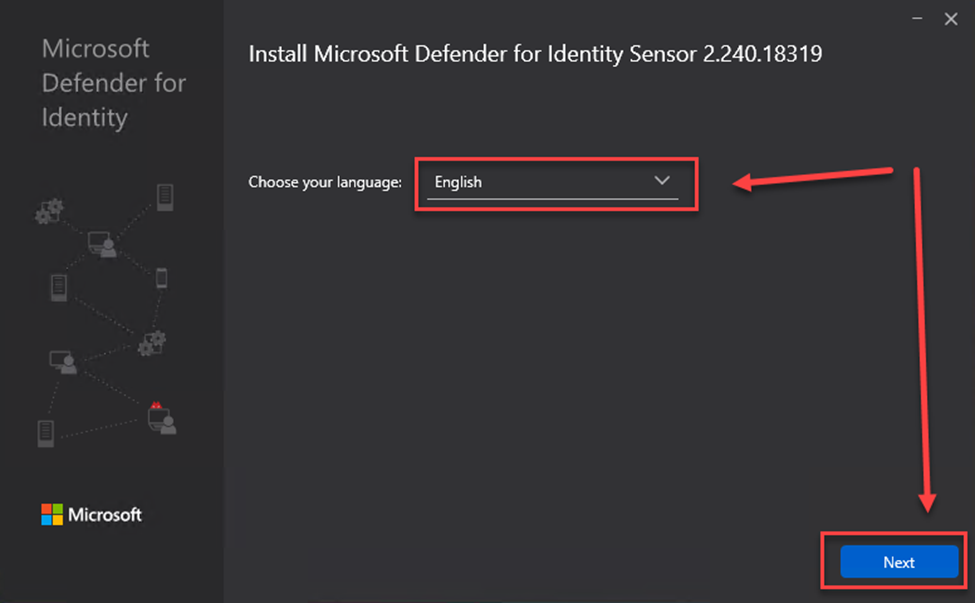Minimize the installer window
975x603 pixels.
click(916, 19)
